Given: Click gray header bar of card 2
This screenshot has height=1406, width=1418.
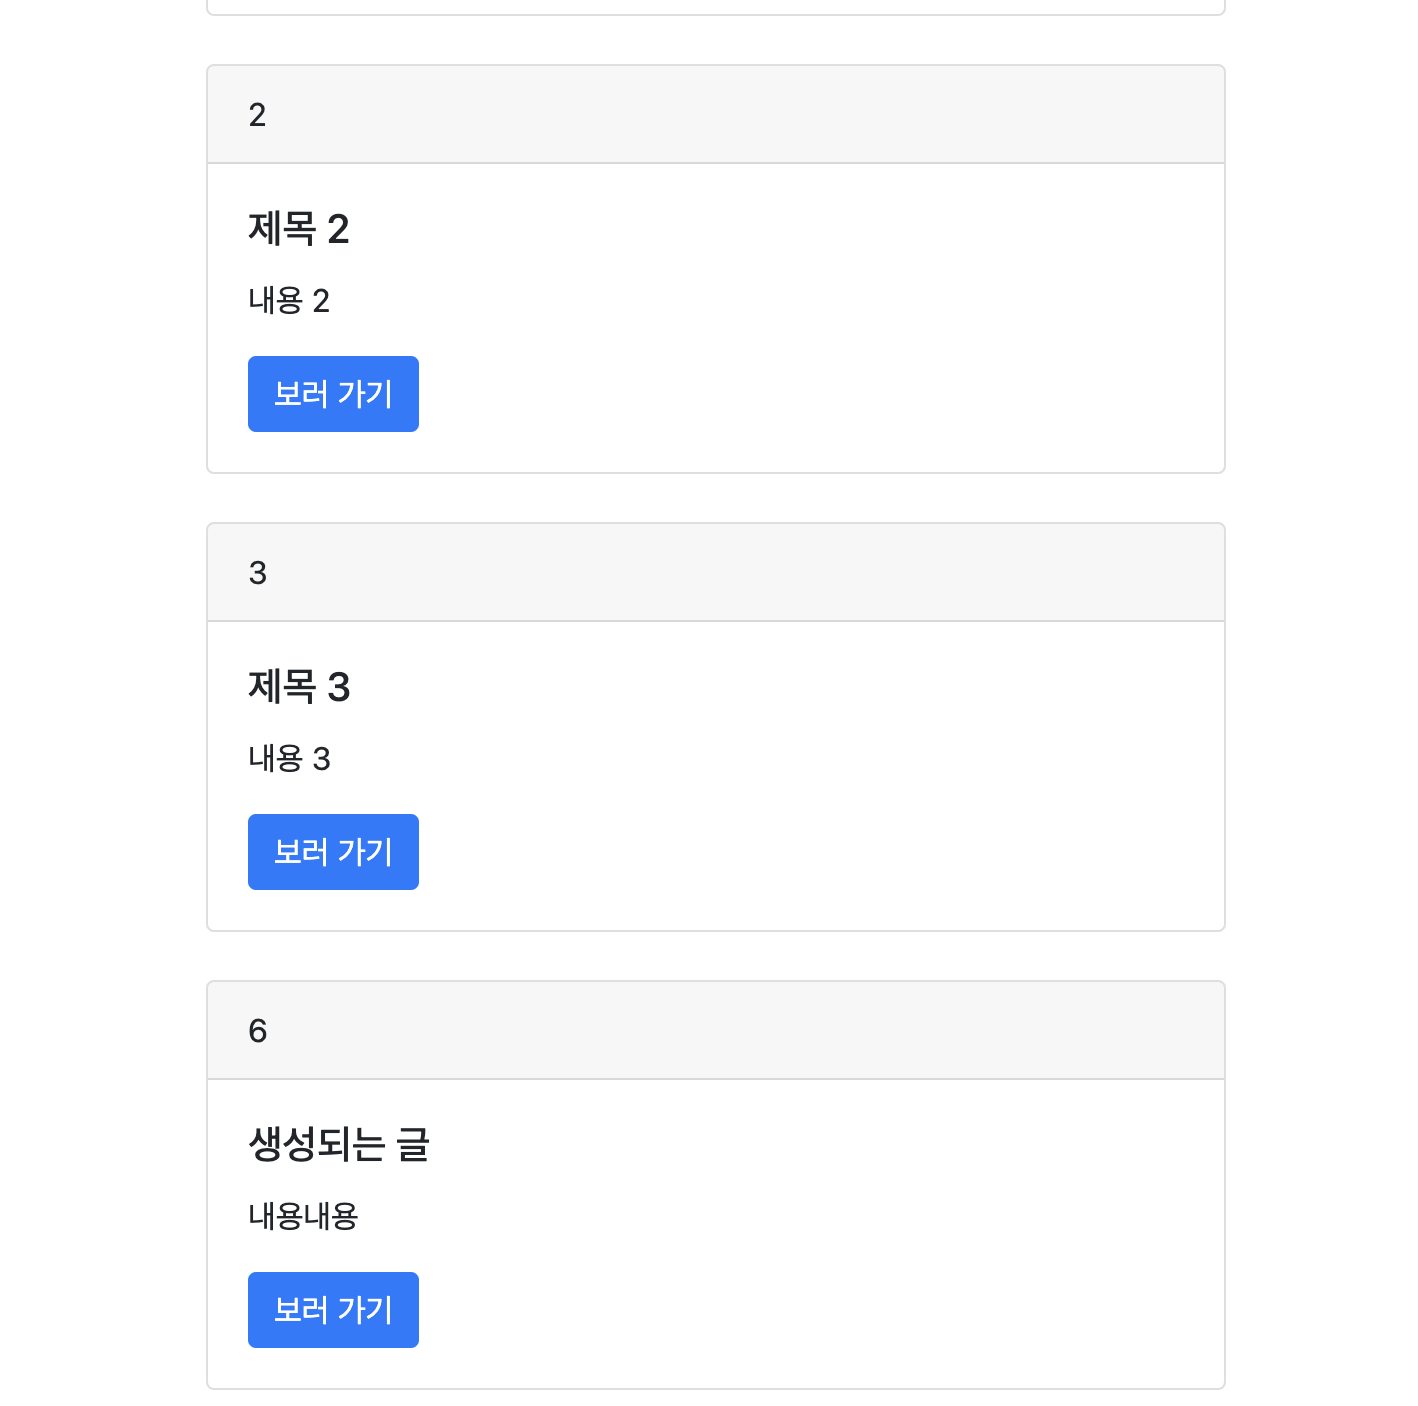Looking at the screenshot, I should coord(716,115).
